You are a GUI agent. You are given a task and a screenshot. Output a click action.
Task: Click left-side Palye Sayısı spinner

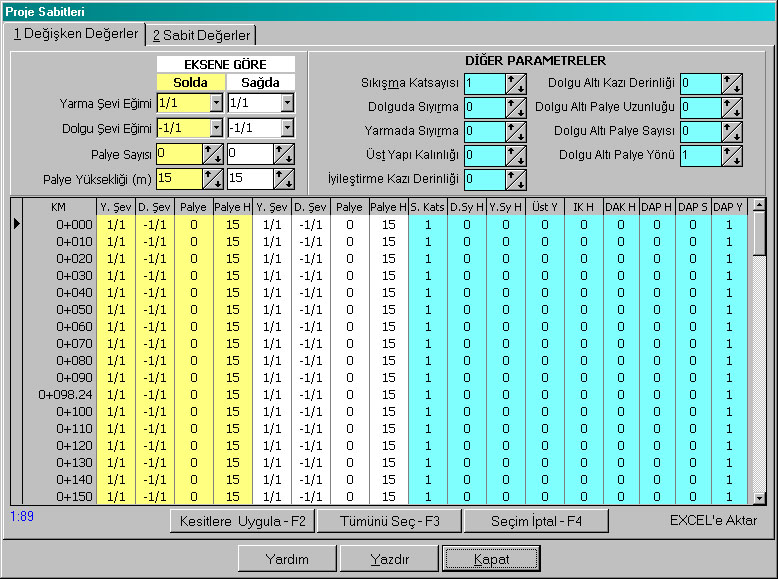(213, 154)
